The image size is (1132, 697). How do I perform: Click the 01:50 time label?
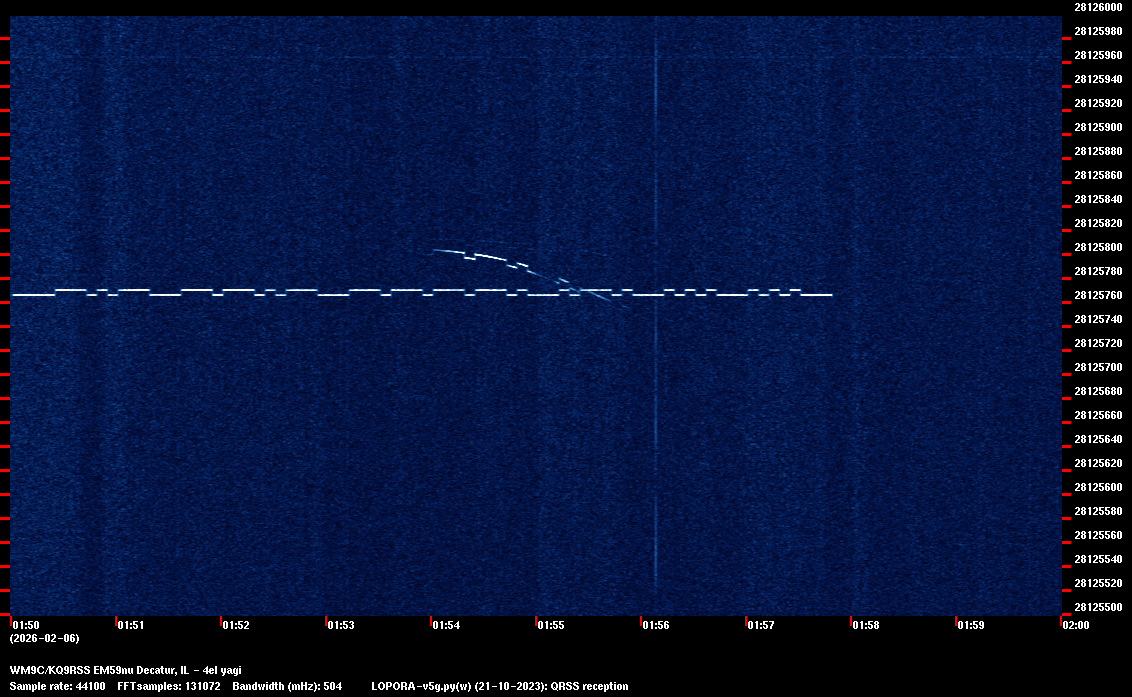(x=25, y=625)
